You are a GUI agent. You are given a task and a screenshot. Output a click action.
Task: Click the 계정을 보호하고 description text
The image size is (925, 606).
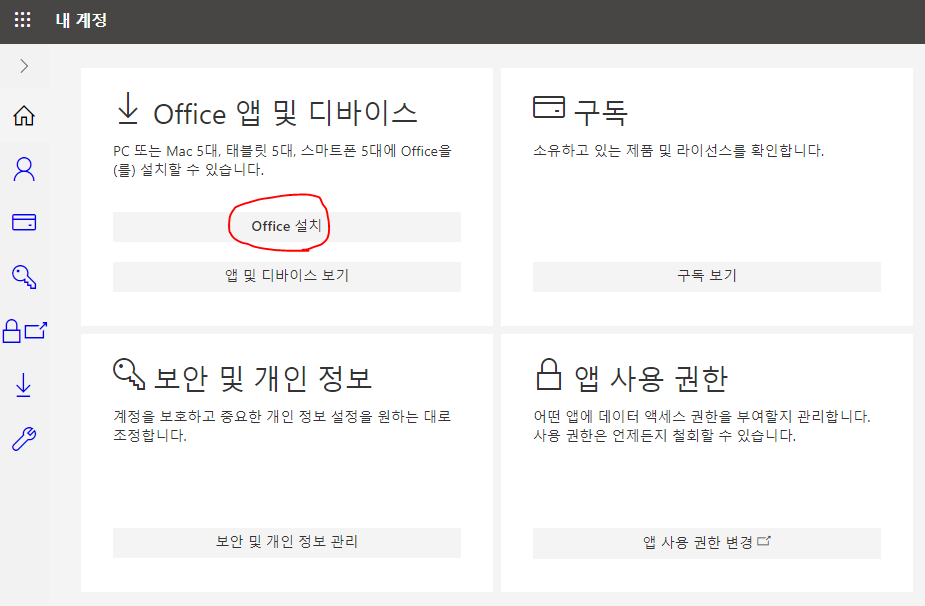pos(282,426)
